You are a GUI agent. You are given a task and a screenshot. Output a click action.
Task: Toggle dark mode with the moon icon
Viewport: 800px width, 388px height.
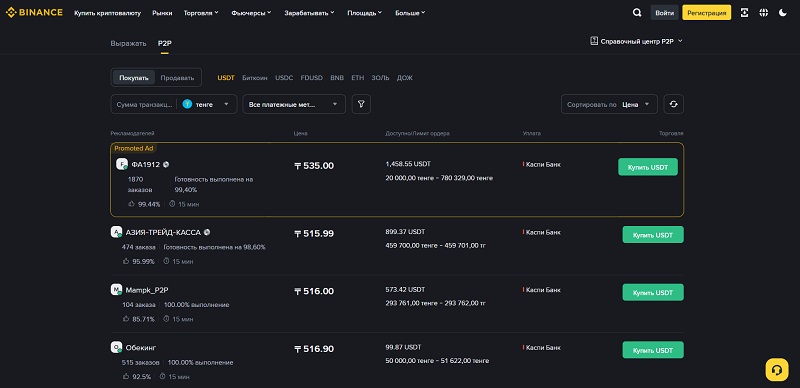coord(783,13)
